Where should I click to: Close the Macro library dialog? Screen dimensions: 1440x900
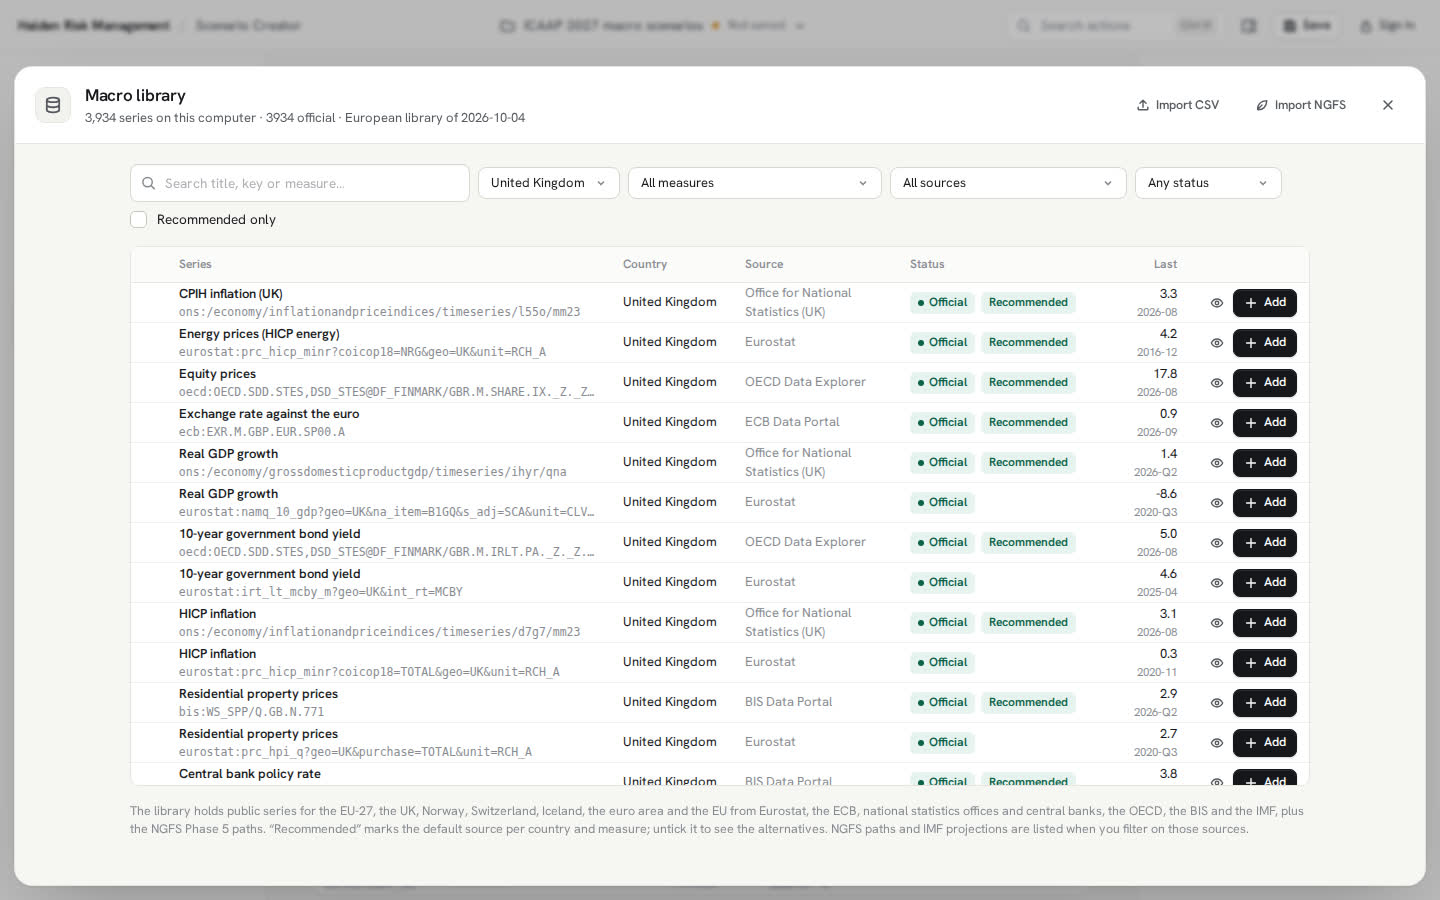click(1388, 105)
